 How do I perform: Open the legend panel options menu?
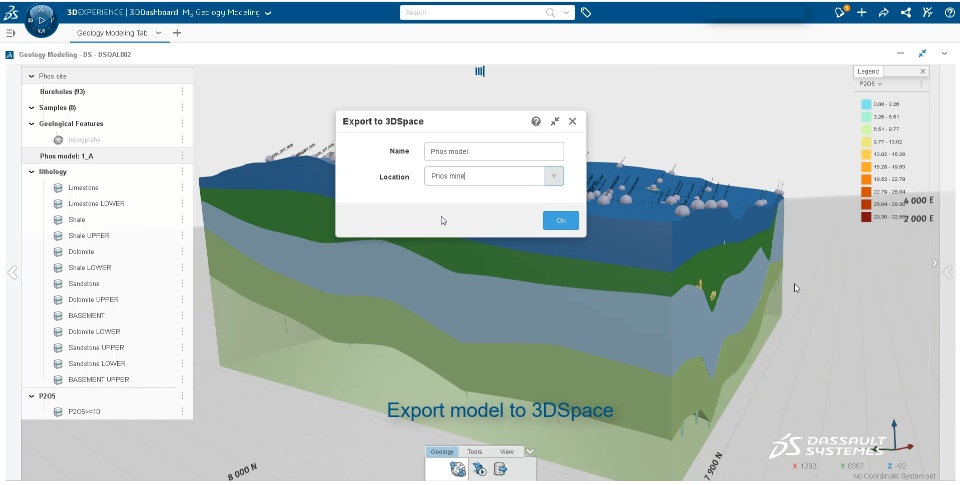point(921,84)
